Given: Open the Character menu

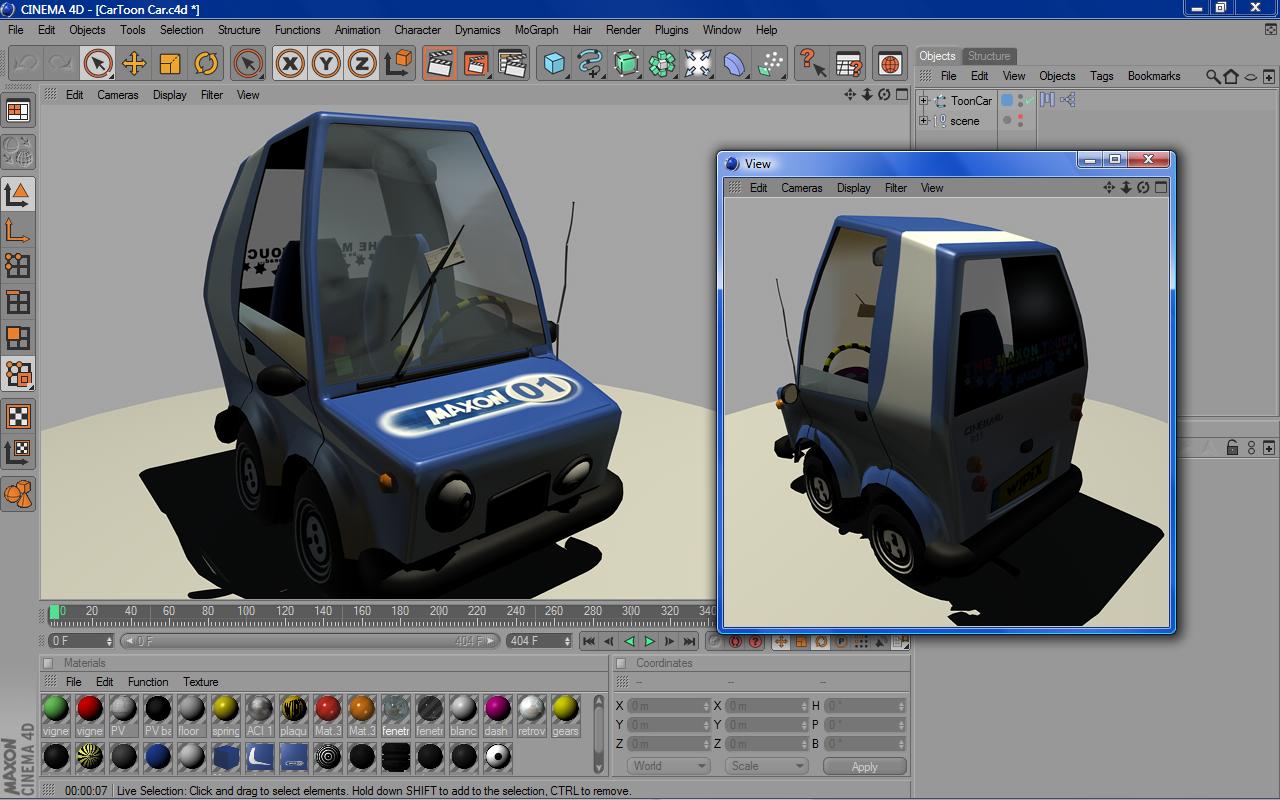Looking at the screenshot, I should click(x=417, y=30).
